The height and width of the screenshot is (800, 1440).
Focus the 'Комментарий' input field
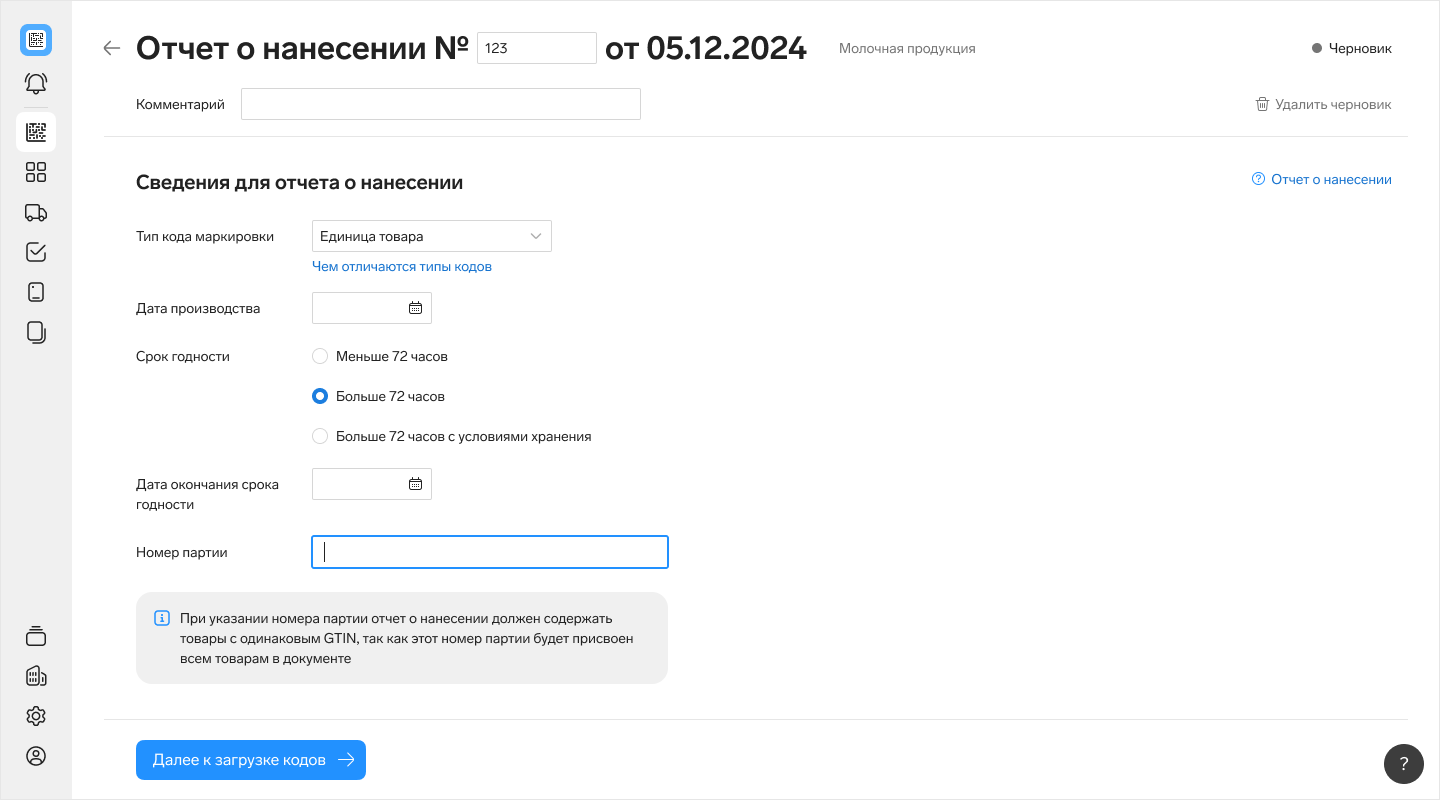pos(441,104)
